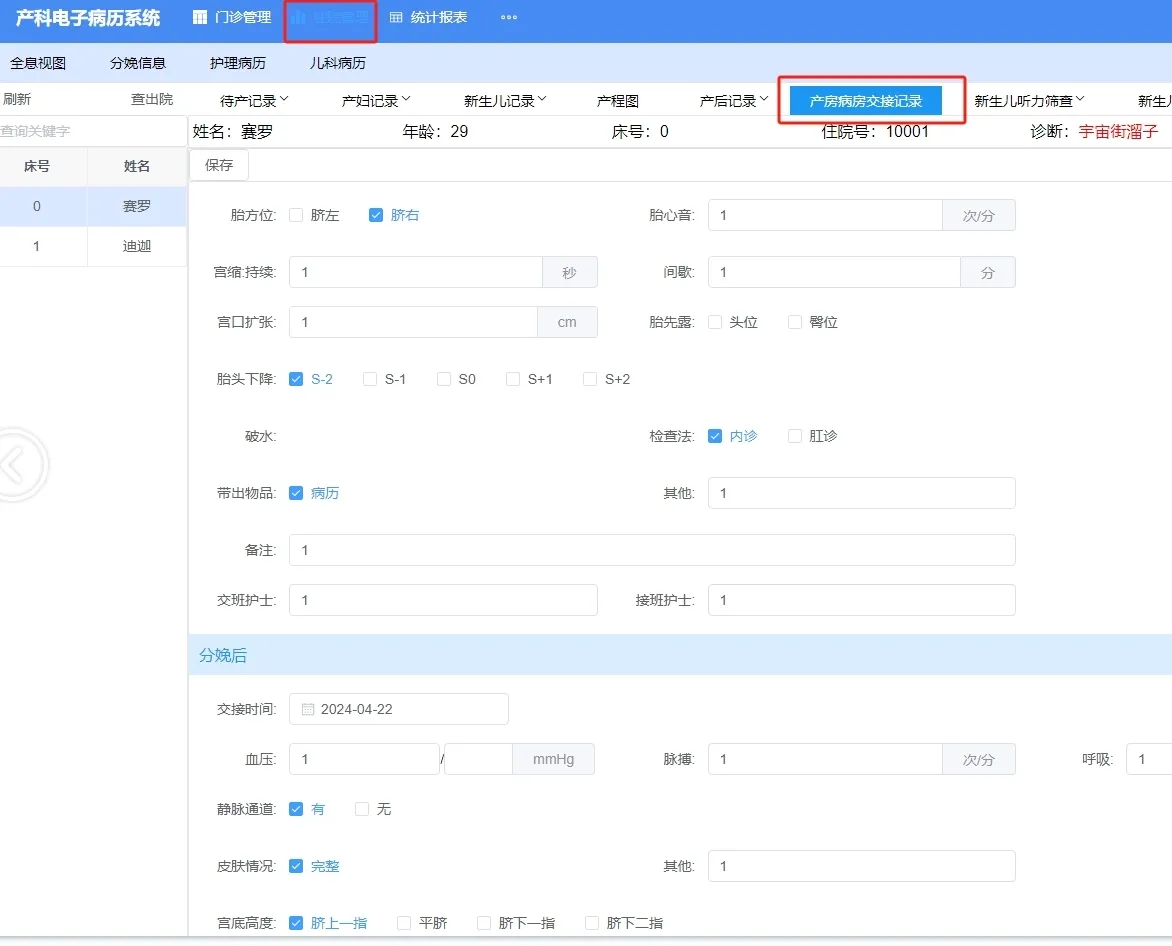Image resolution: width=1172 pixels, height=946 pixels.
Task: Expand the 产后记录 dropdown menu
Action: 734,100
